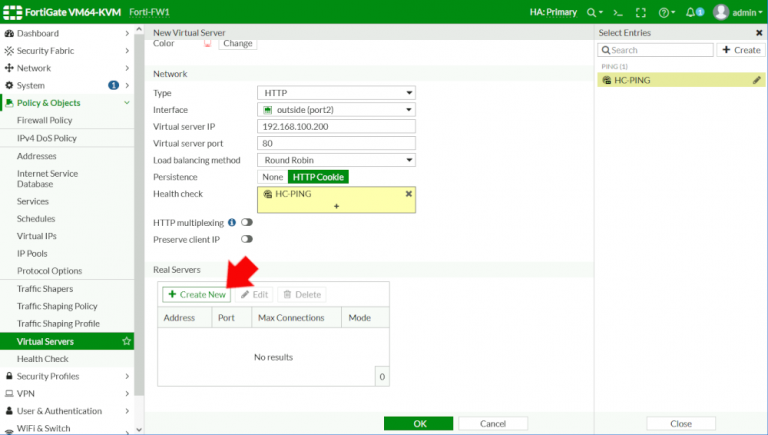The width and height of the screenshot is (768, 435).
Task: Click Close in Select Entries panel
Action: point(681,424)
